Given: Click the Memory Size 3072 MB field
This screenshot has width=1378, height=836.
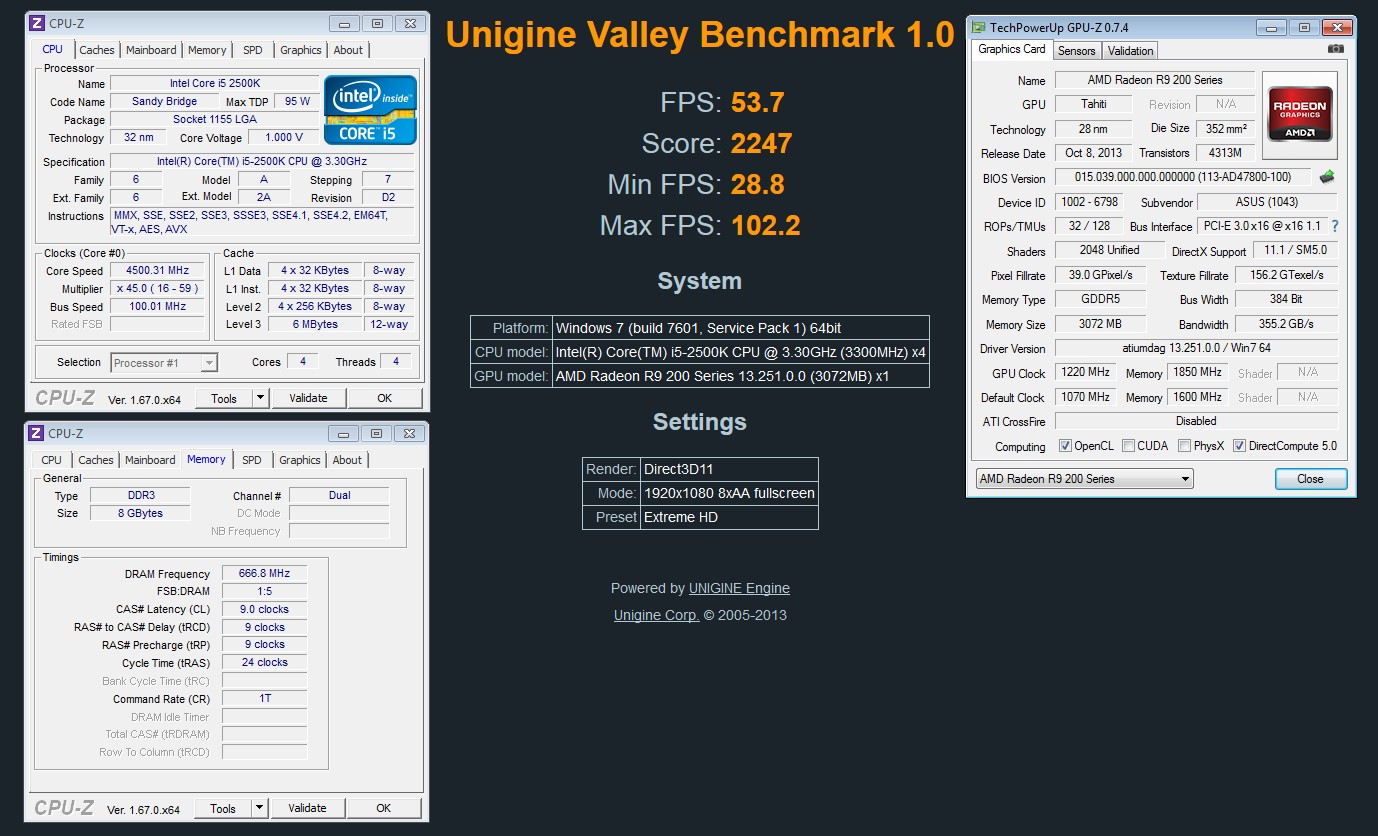Looking at the screenshot, I should (x=1100, y=324).
